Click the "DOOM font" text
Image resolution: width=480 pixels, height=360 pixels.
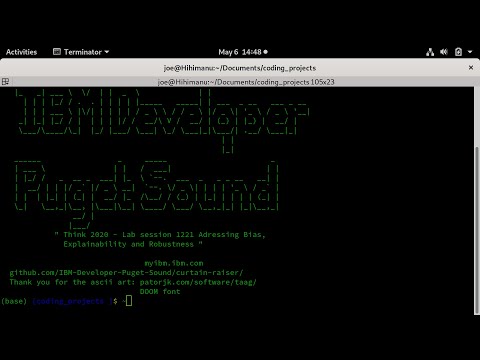pos(160,292)
